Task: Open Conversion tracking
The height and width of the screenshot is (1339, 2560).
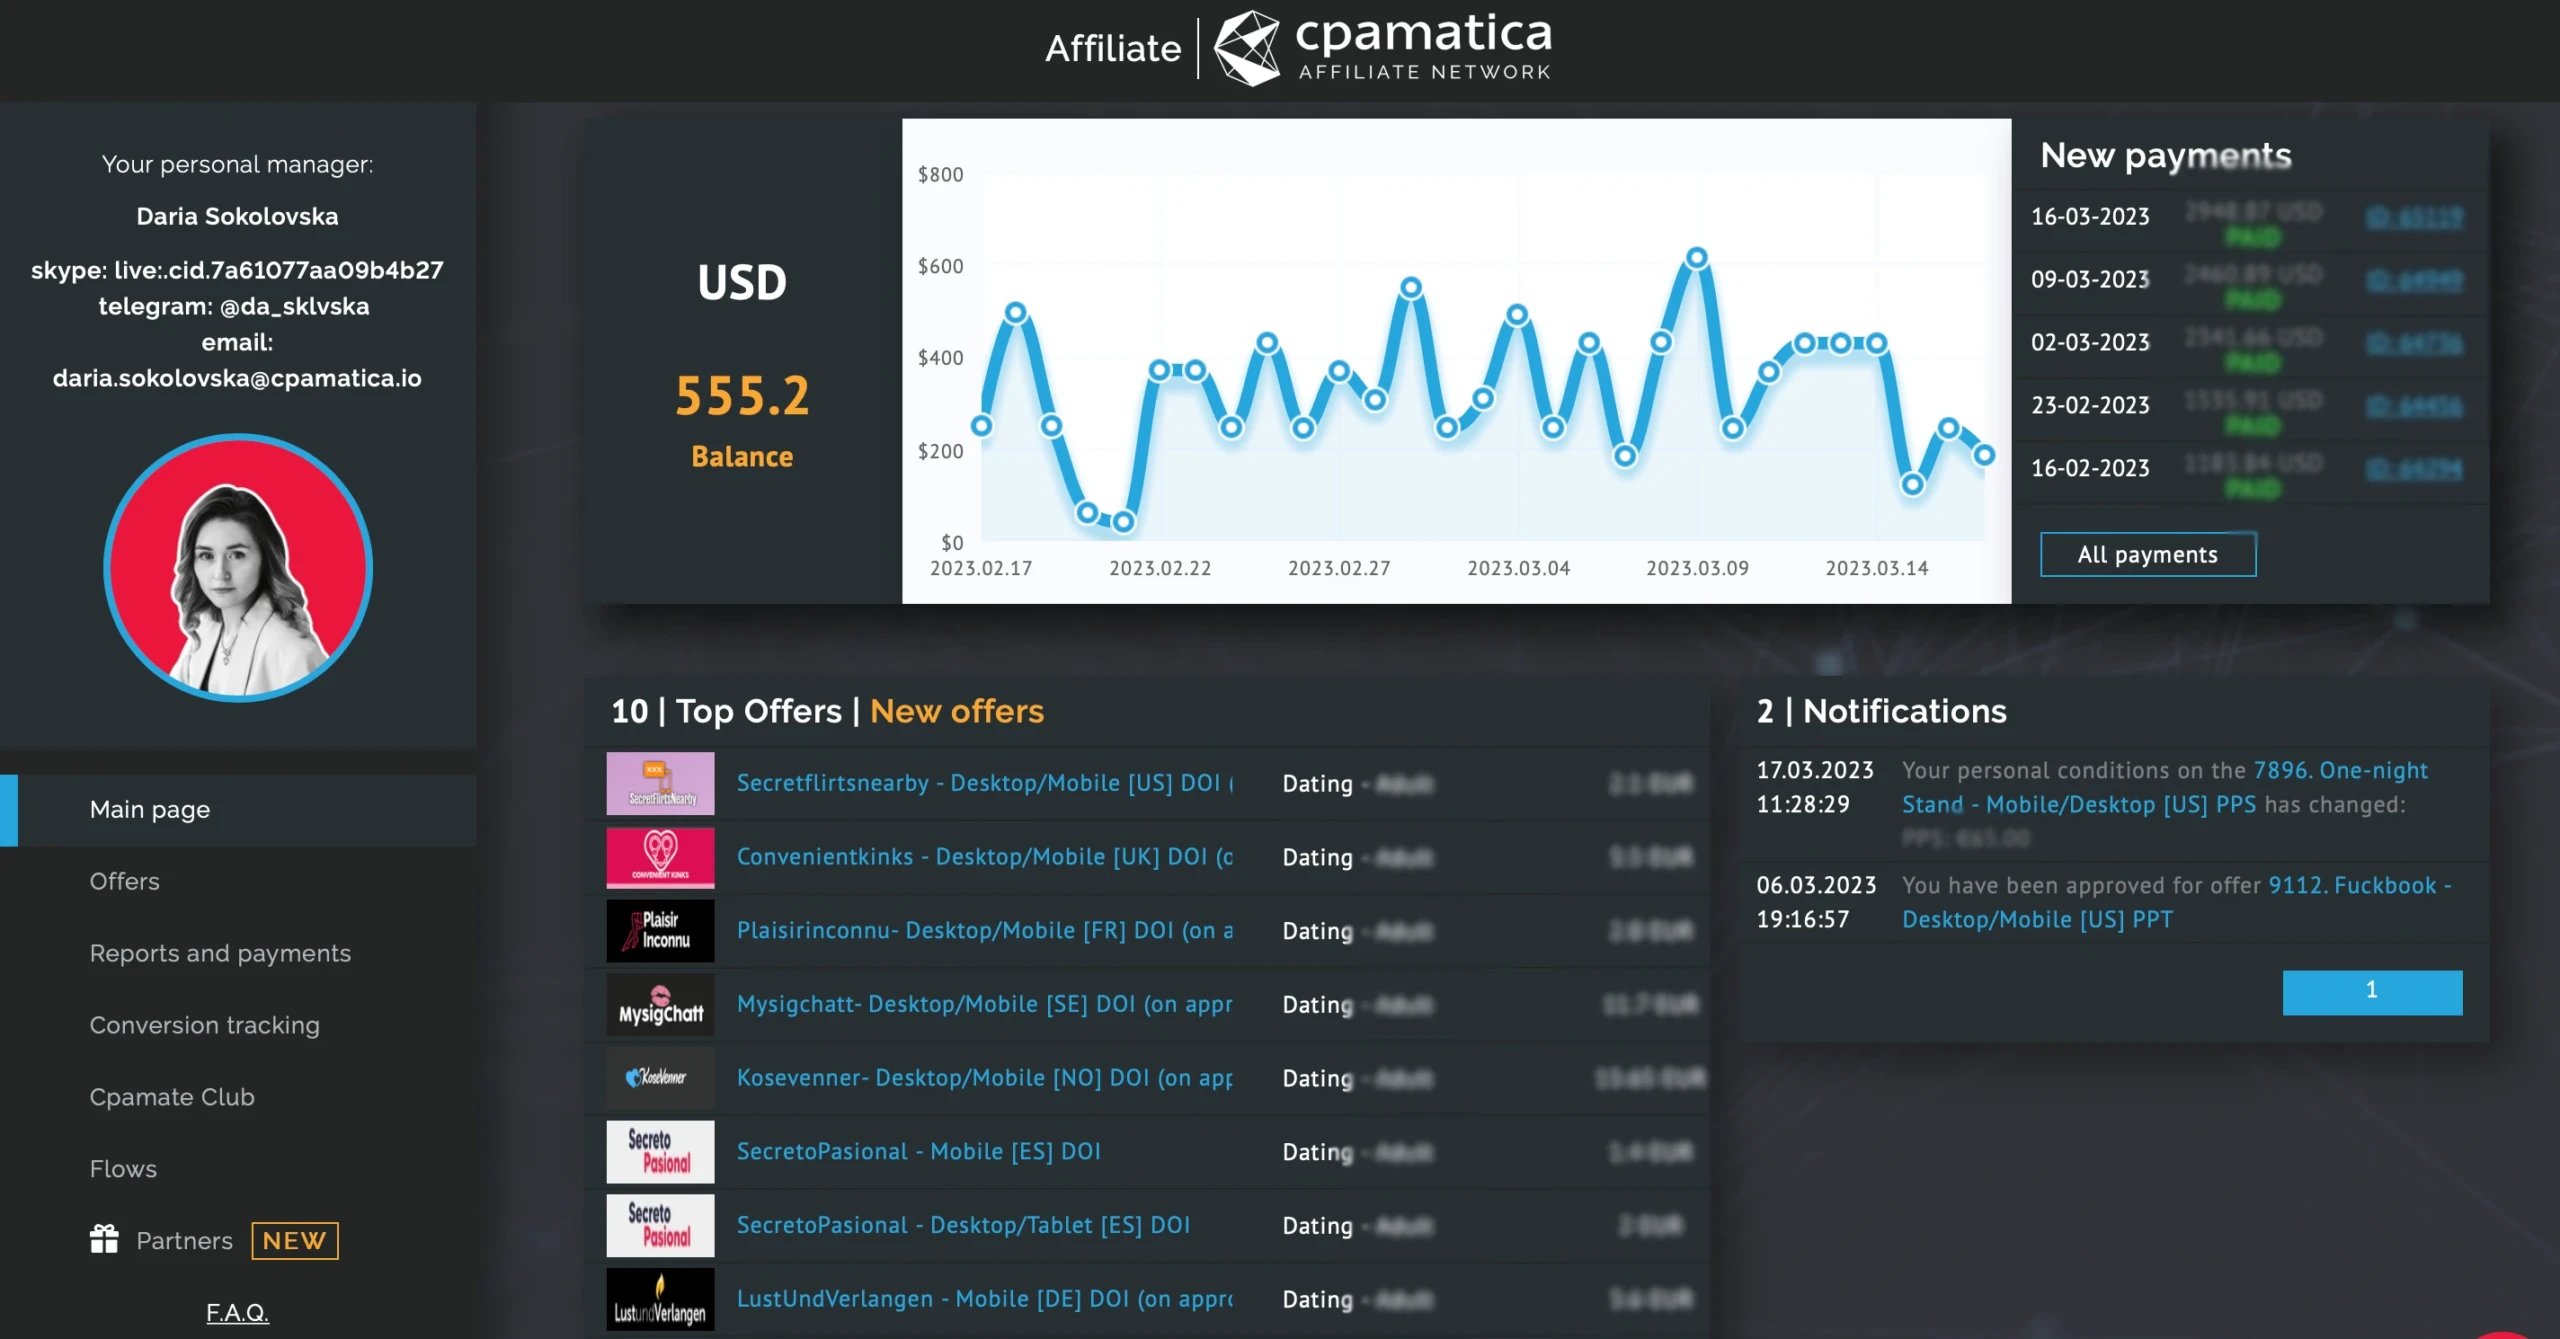Action: click(204, 1025)
